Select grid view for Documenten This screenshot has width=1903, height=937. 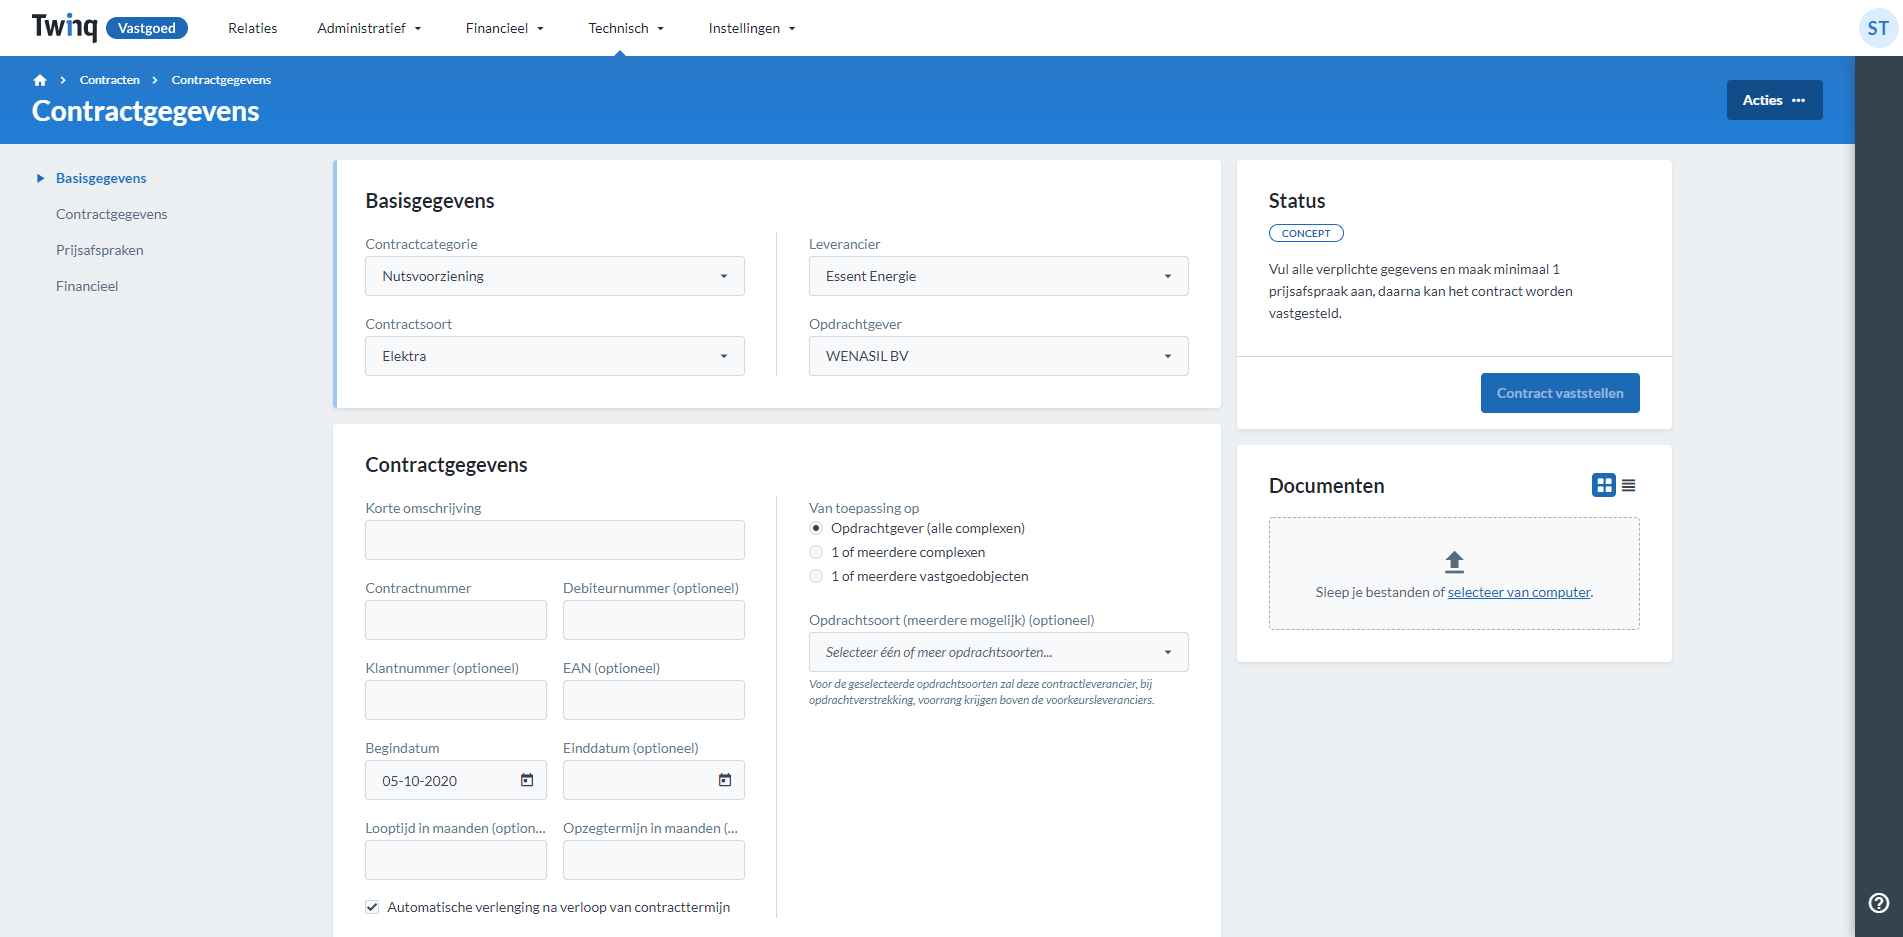point(1604,485)
